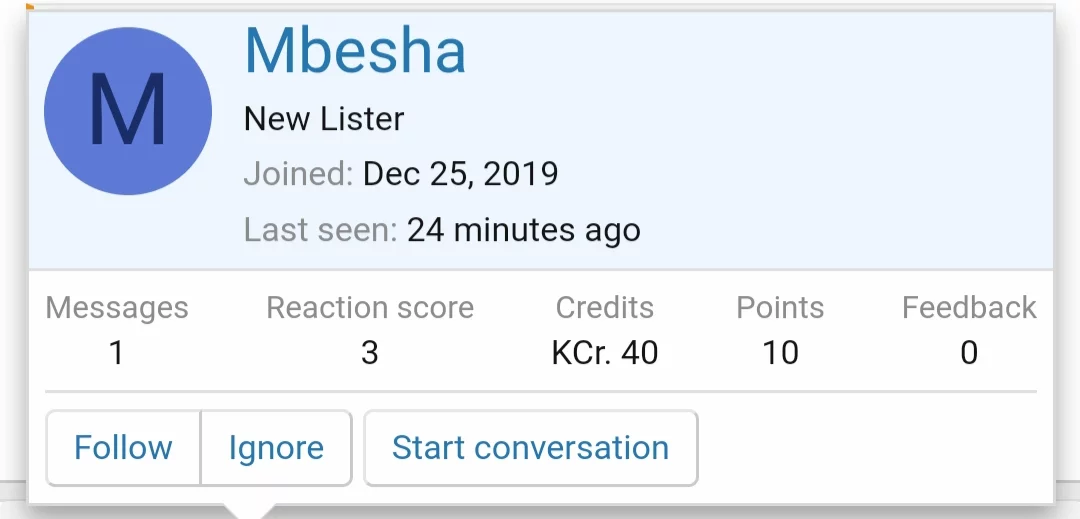
Task: Select the Reaction score value 3
Action: tap(370, 352)
